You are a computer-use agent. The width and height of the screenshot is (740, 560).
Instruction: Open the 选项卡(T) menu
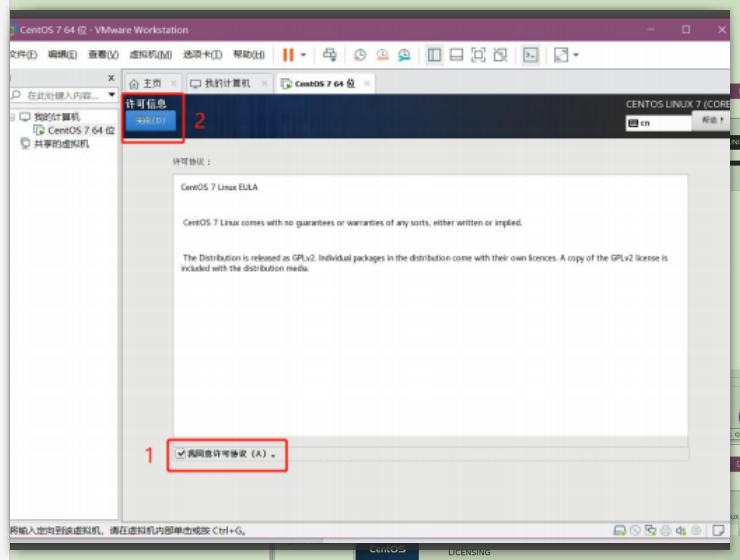tap(202, 55)
